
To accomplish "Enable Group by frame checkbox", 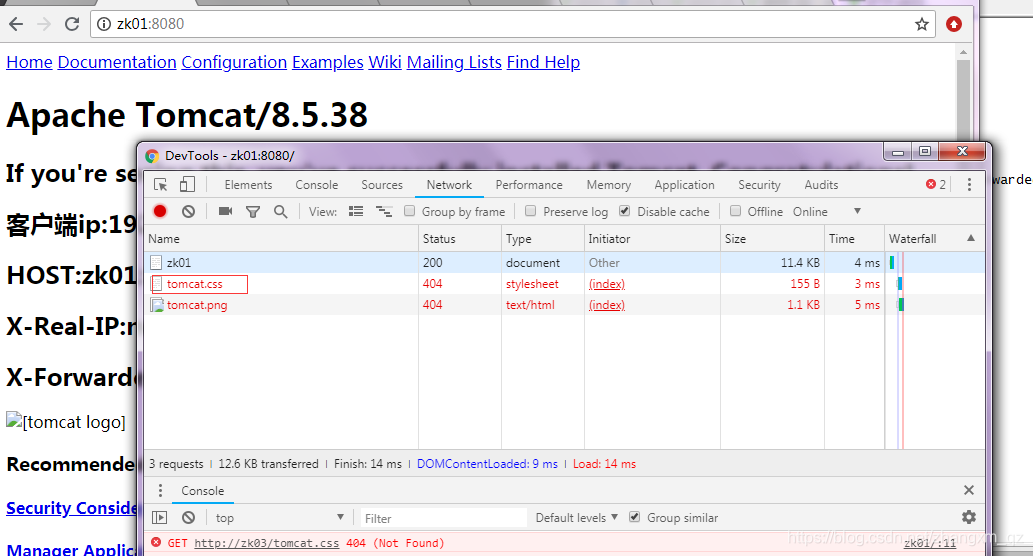I will pyautogui.click(x=410, y=211).
